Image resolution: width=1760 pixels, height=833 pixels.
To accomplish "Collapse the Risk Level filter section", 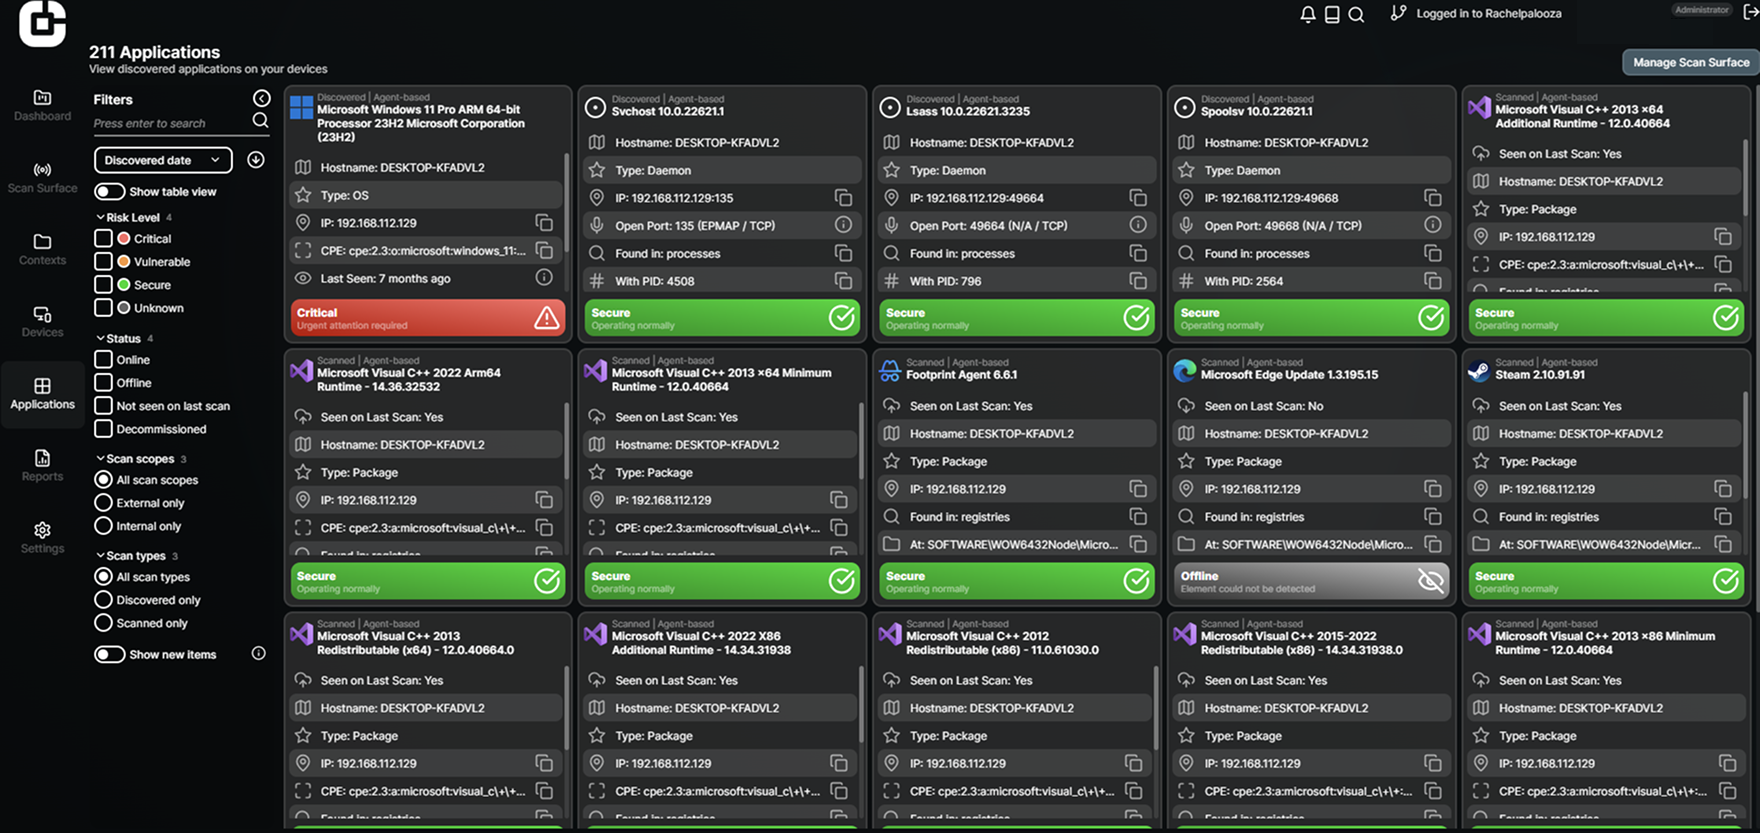I will (101, 217).
